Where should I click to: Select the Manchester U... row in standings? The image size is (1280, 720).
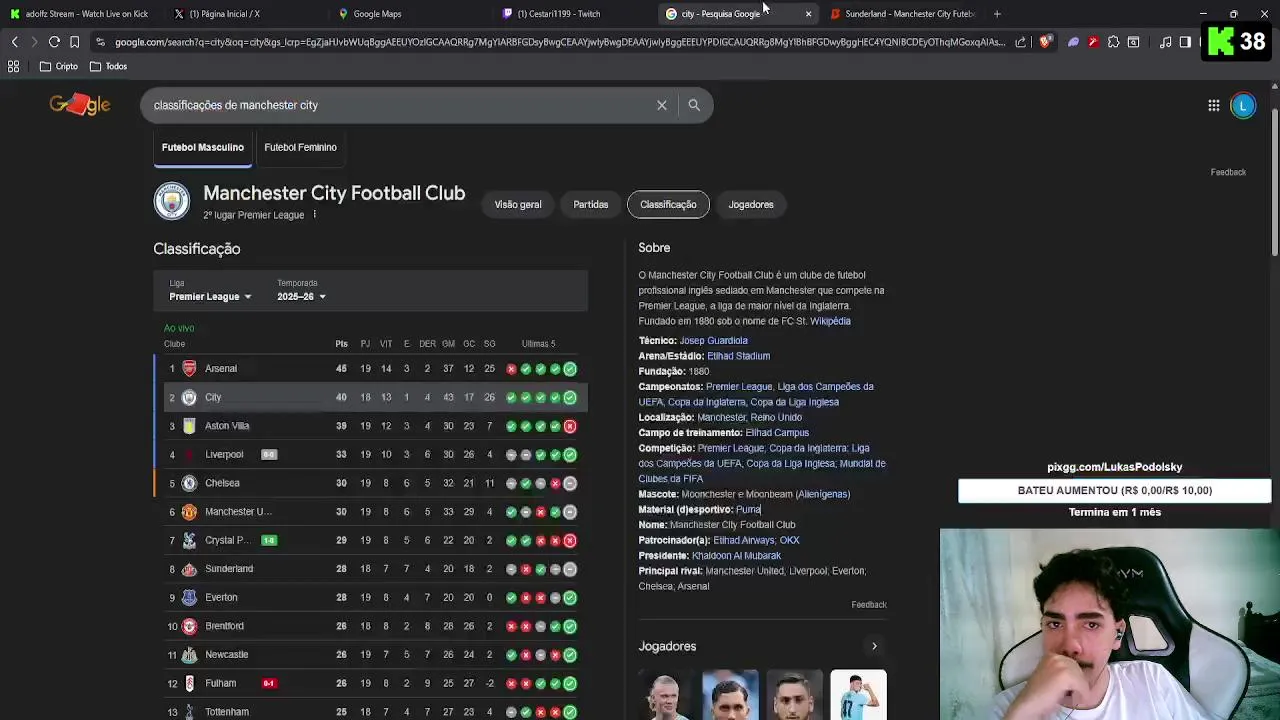[370, 512]
